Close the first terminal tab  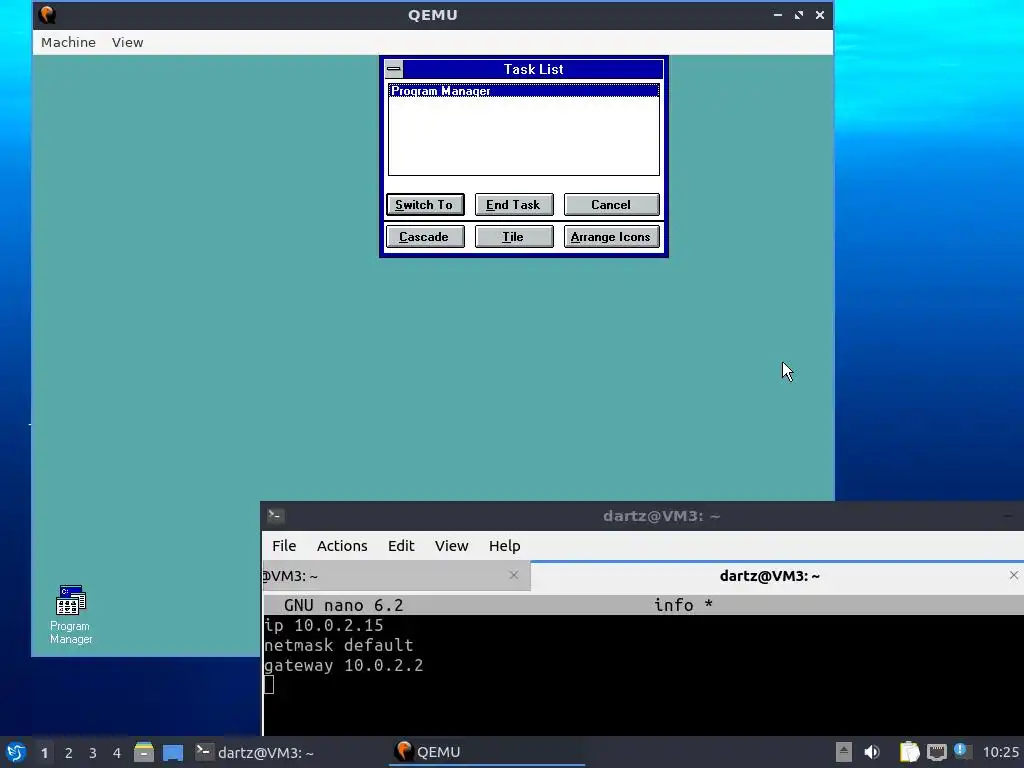coord(514,575)
